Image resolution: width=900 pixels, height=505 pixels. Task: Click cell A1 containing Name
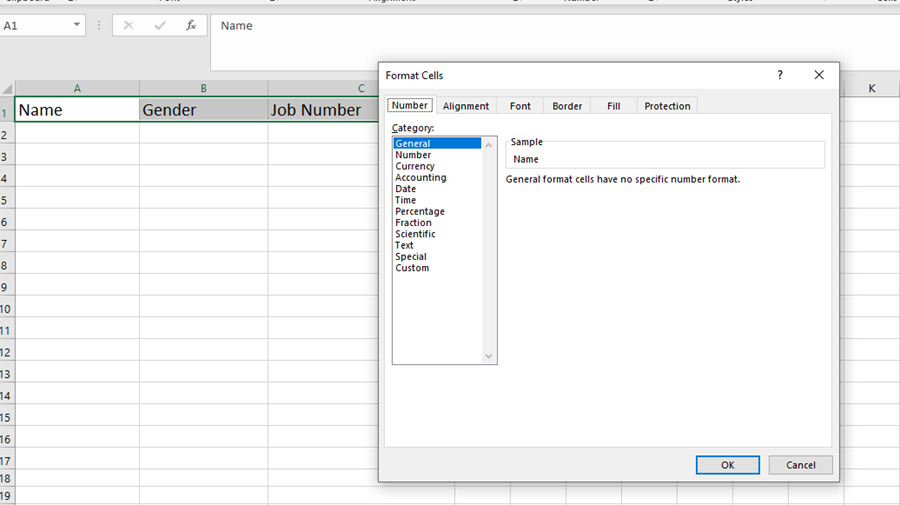(77, 110)
